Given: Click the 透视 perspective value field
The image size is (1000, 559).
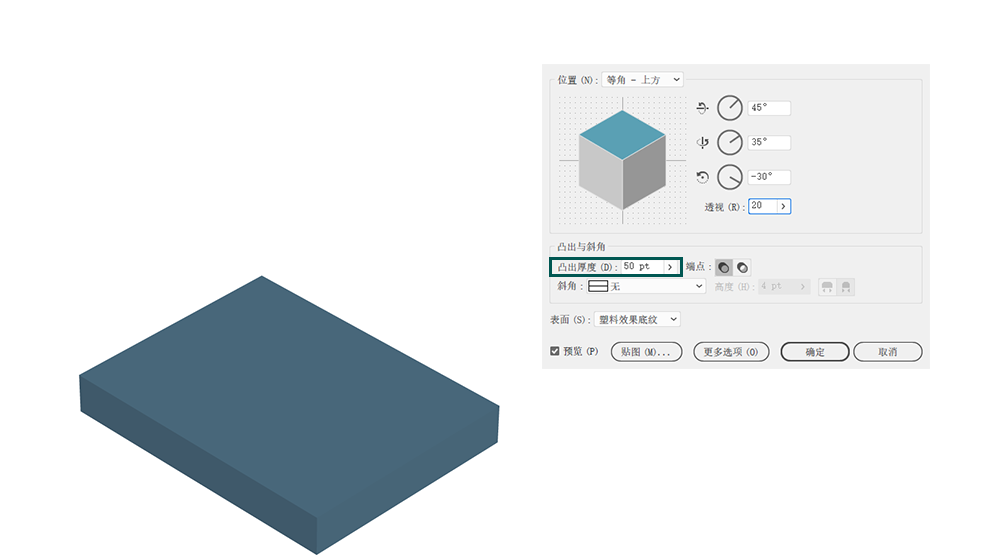Looking at the screenshot, I should [x=762, y=206].
